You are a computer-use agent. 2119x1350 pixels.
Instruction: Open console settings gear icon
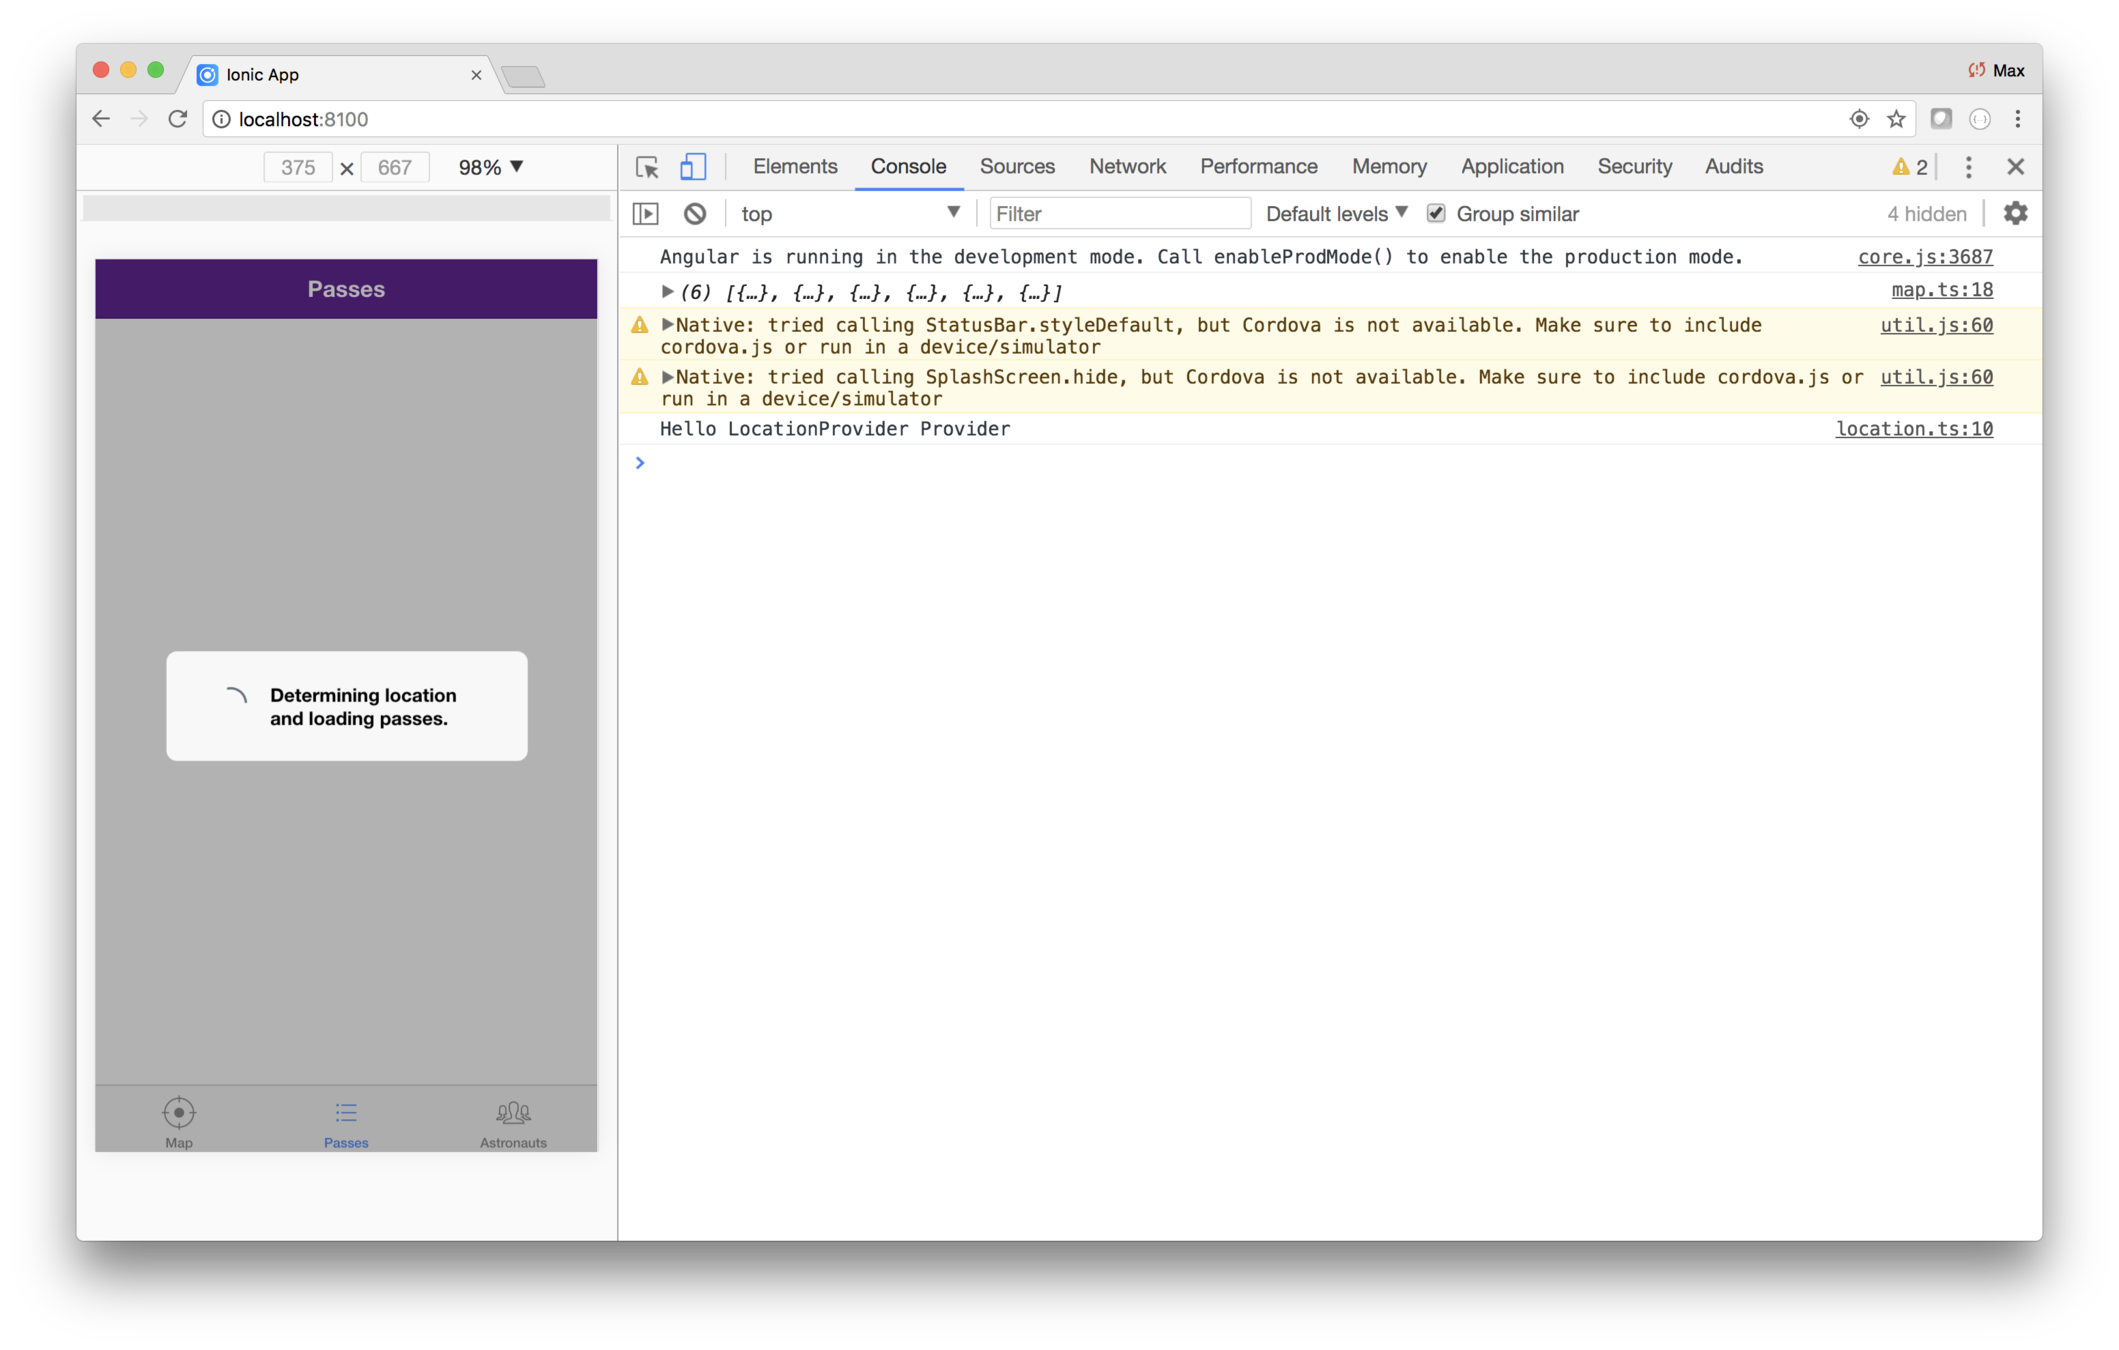point(2015,213)
